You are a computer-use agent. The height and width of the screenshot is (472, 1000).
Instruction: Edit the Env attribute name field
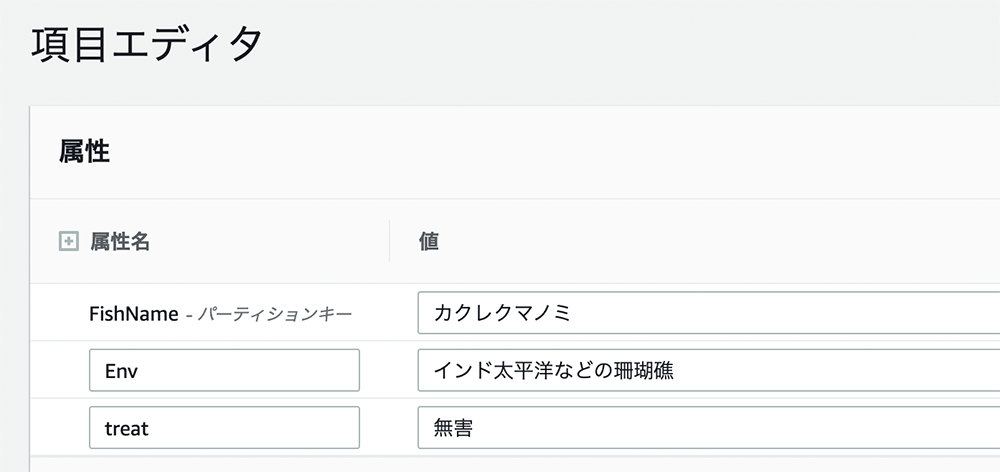[x=224, y=370]
